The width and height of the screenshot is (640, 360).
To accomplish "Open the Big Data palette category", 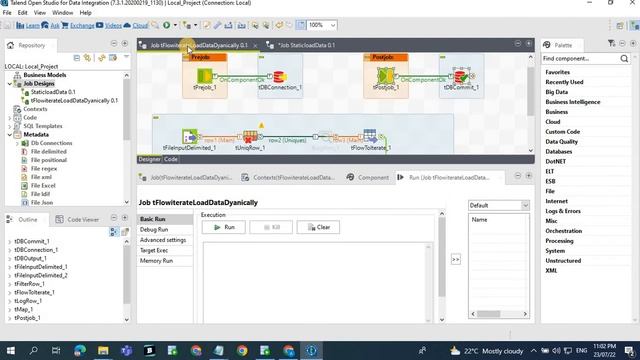I will point(556,92).
